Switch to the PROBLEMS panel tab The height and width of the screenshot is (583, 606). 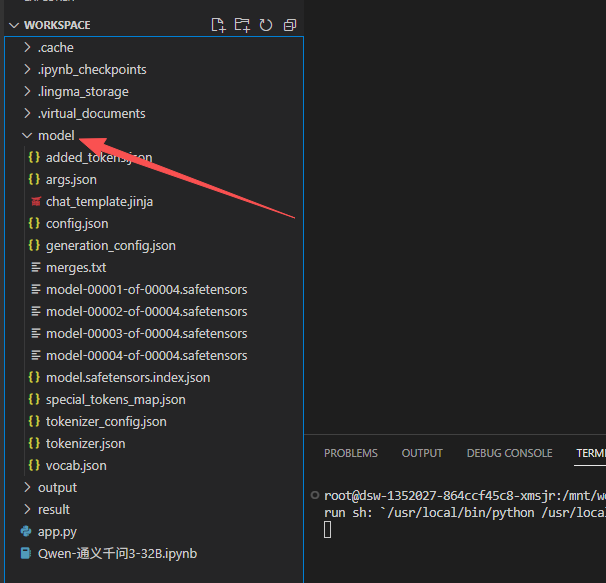click(x=351, y=453)
